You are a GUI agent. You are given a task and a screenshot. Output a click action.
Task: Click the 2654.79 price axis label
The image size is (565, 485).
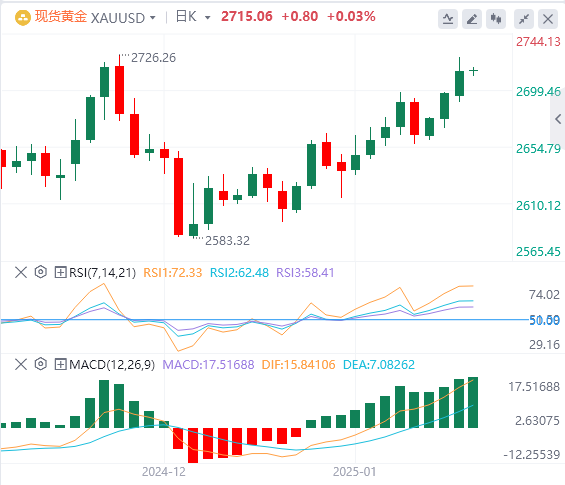point(538,148)
